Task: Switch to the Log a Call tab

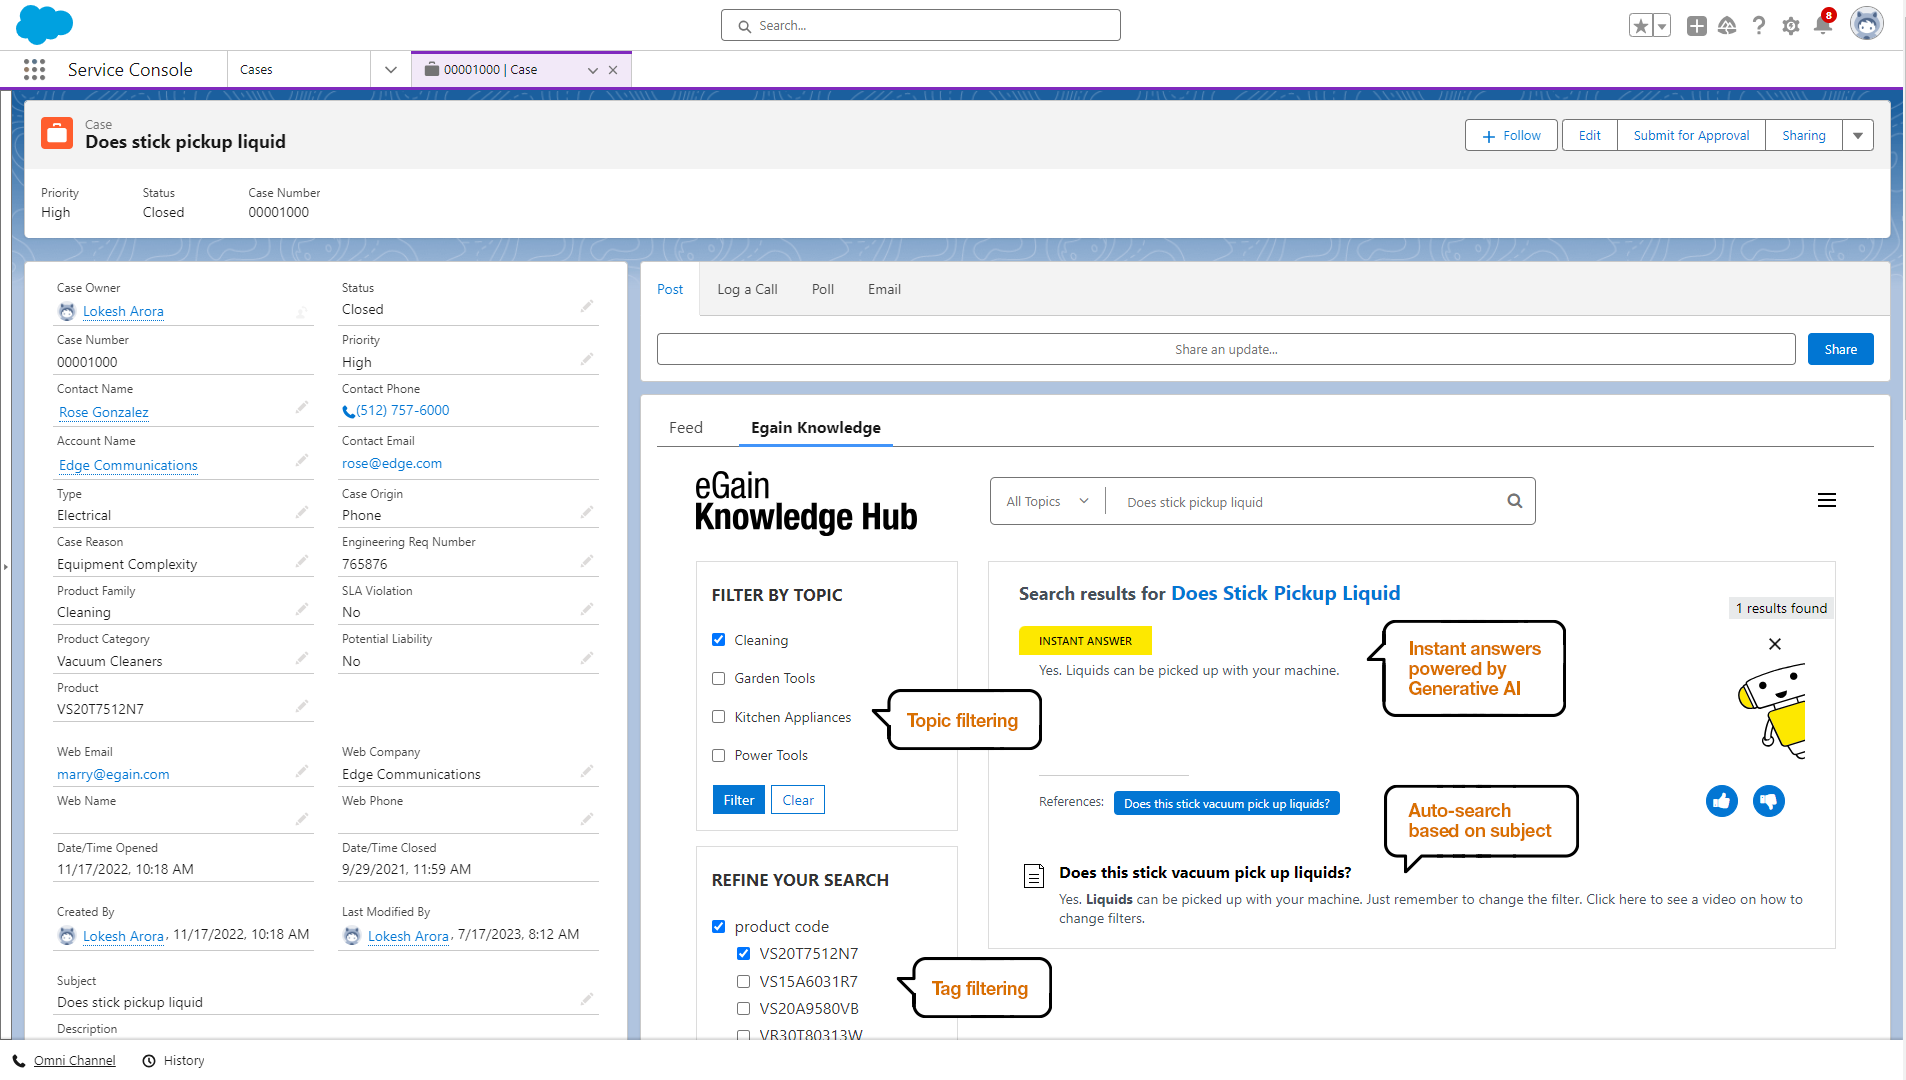Action: [747, 289]
